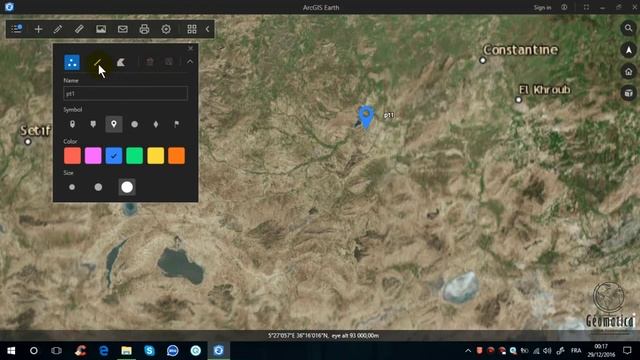Open the Measure ruler tool
The image size is (640, 360).
[x=79, y=29]
